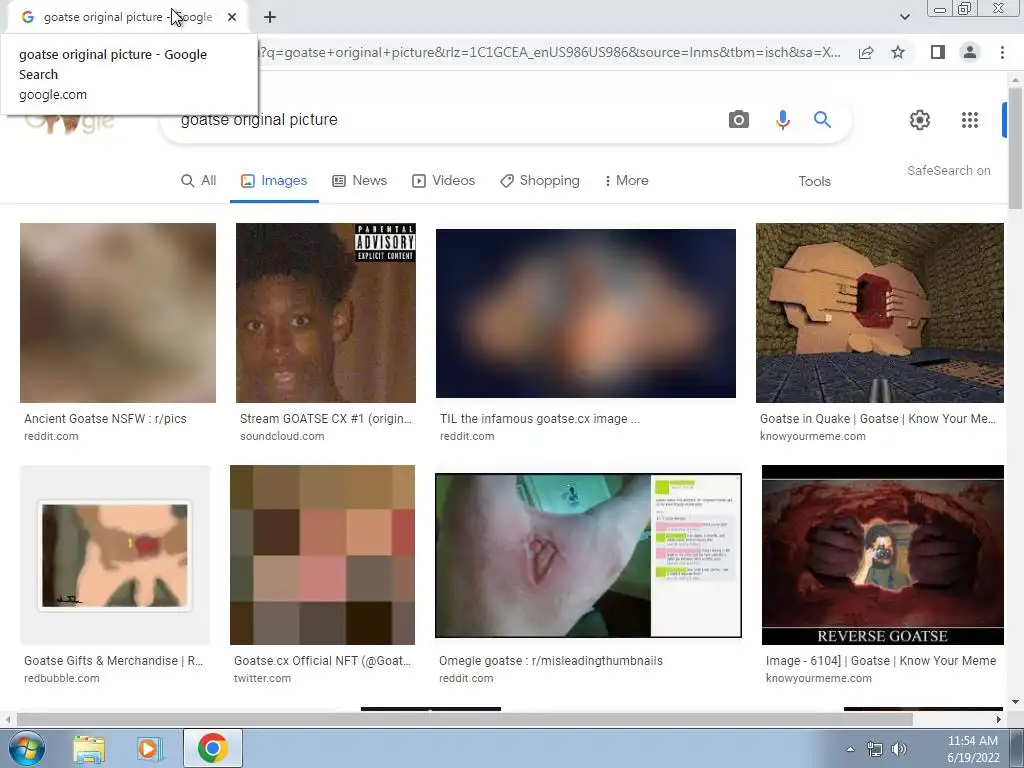Screen dimensions: 1024x768
Task: Click the redbubble.com source text
Action: pos(62,678)
